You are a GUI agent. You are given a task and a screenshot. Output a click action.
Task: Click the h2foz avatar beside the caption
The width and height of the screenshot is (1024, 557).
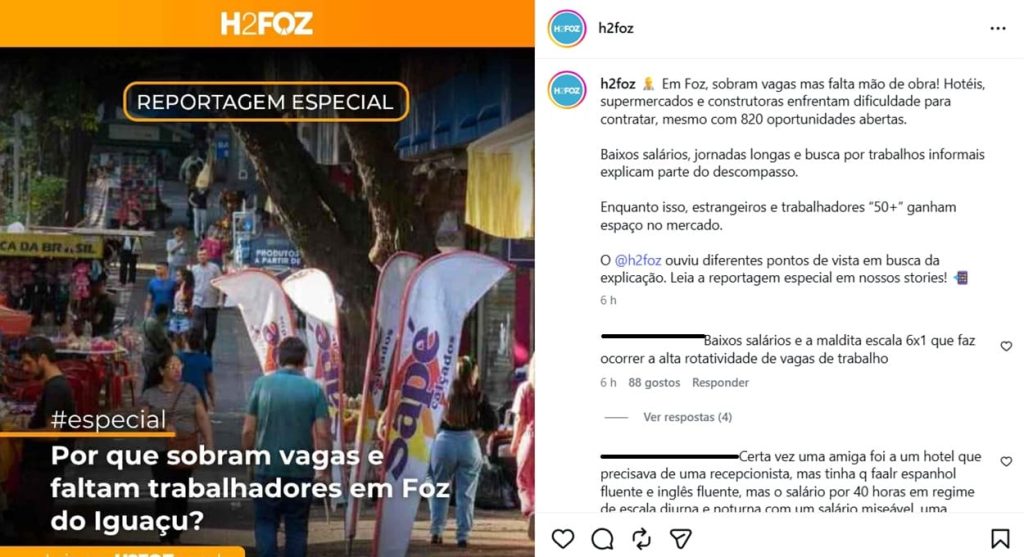pos(567,90)
